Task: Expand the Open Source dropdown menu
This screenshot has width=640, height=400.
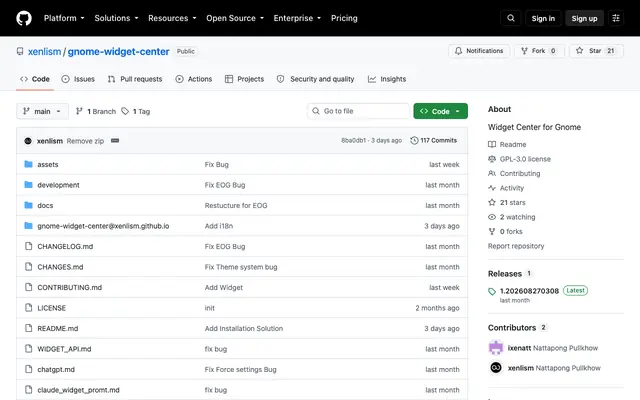Action: pos(235,18)
